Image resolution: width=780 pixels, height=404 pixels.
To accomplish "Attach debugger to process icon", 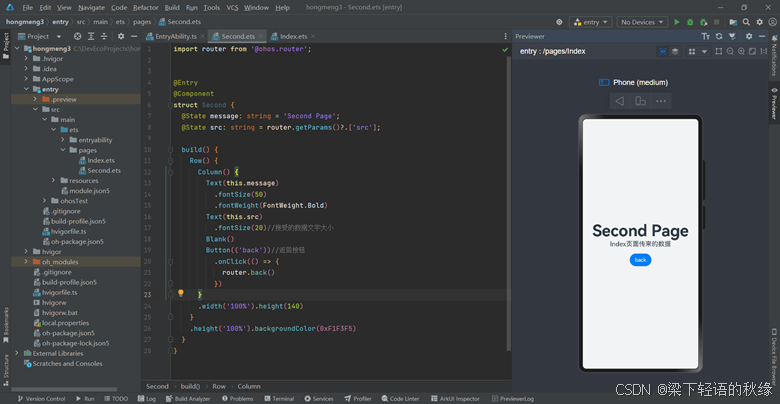I will coord(703,22).
